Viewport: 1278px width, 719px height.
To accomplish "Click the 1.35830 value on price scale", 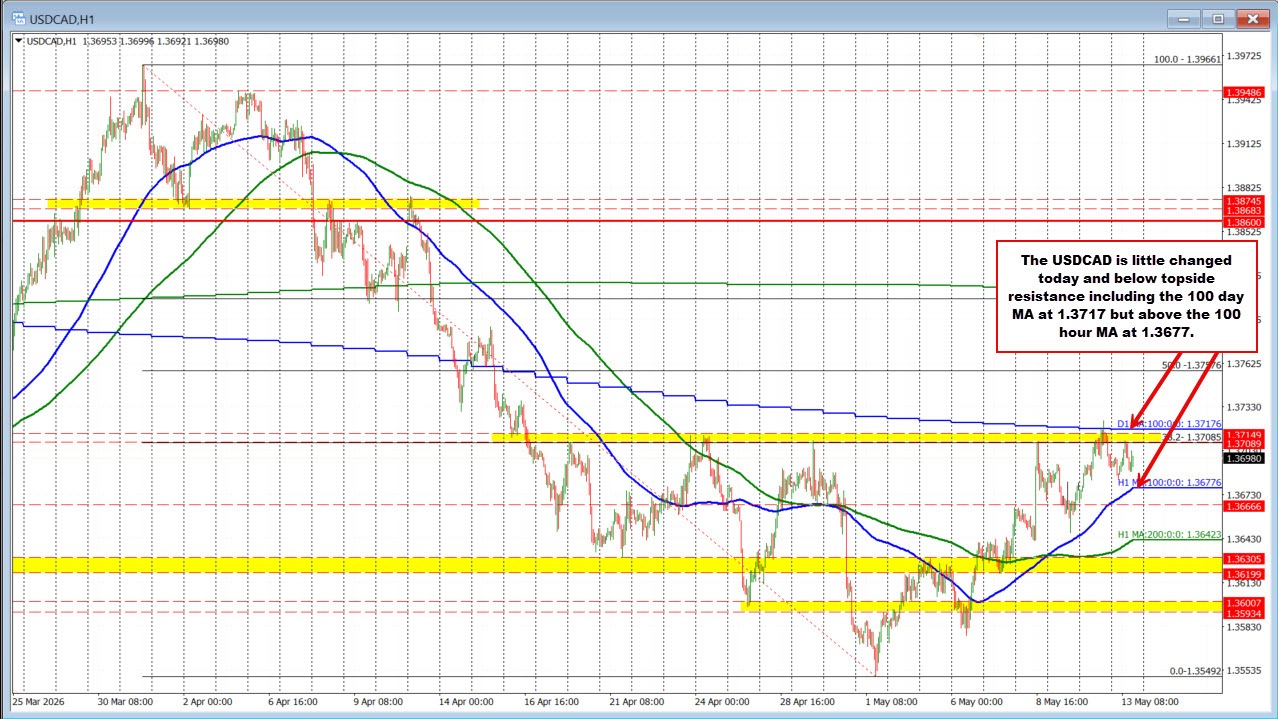I will click(1242, 628).
